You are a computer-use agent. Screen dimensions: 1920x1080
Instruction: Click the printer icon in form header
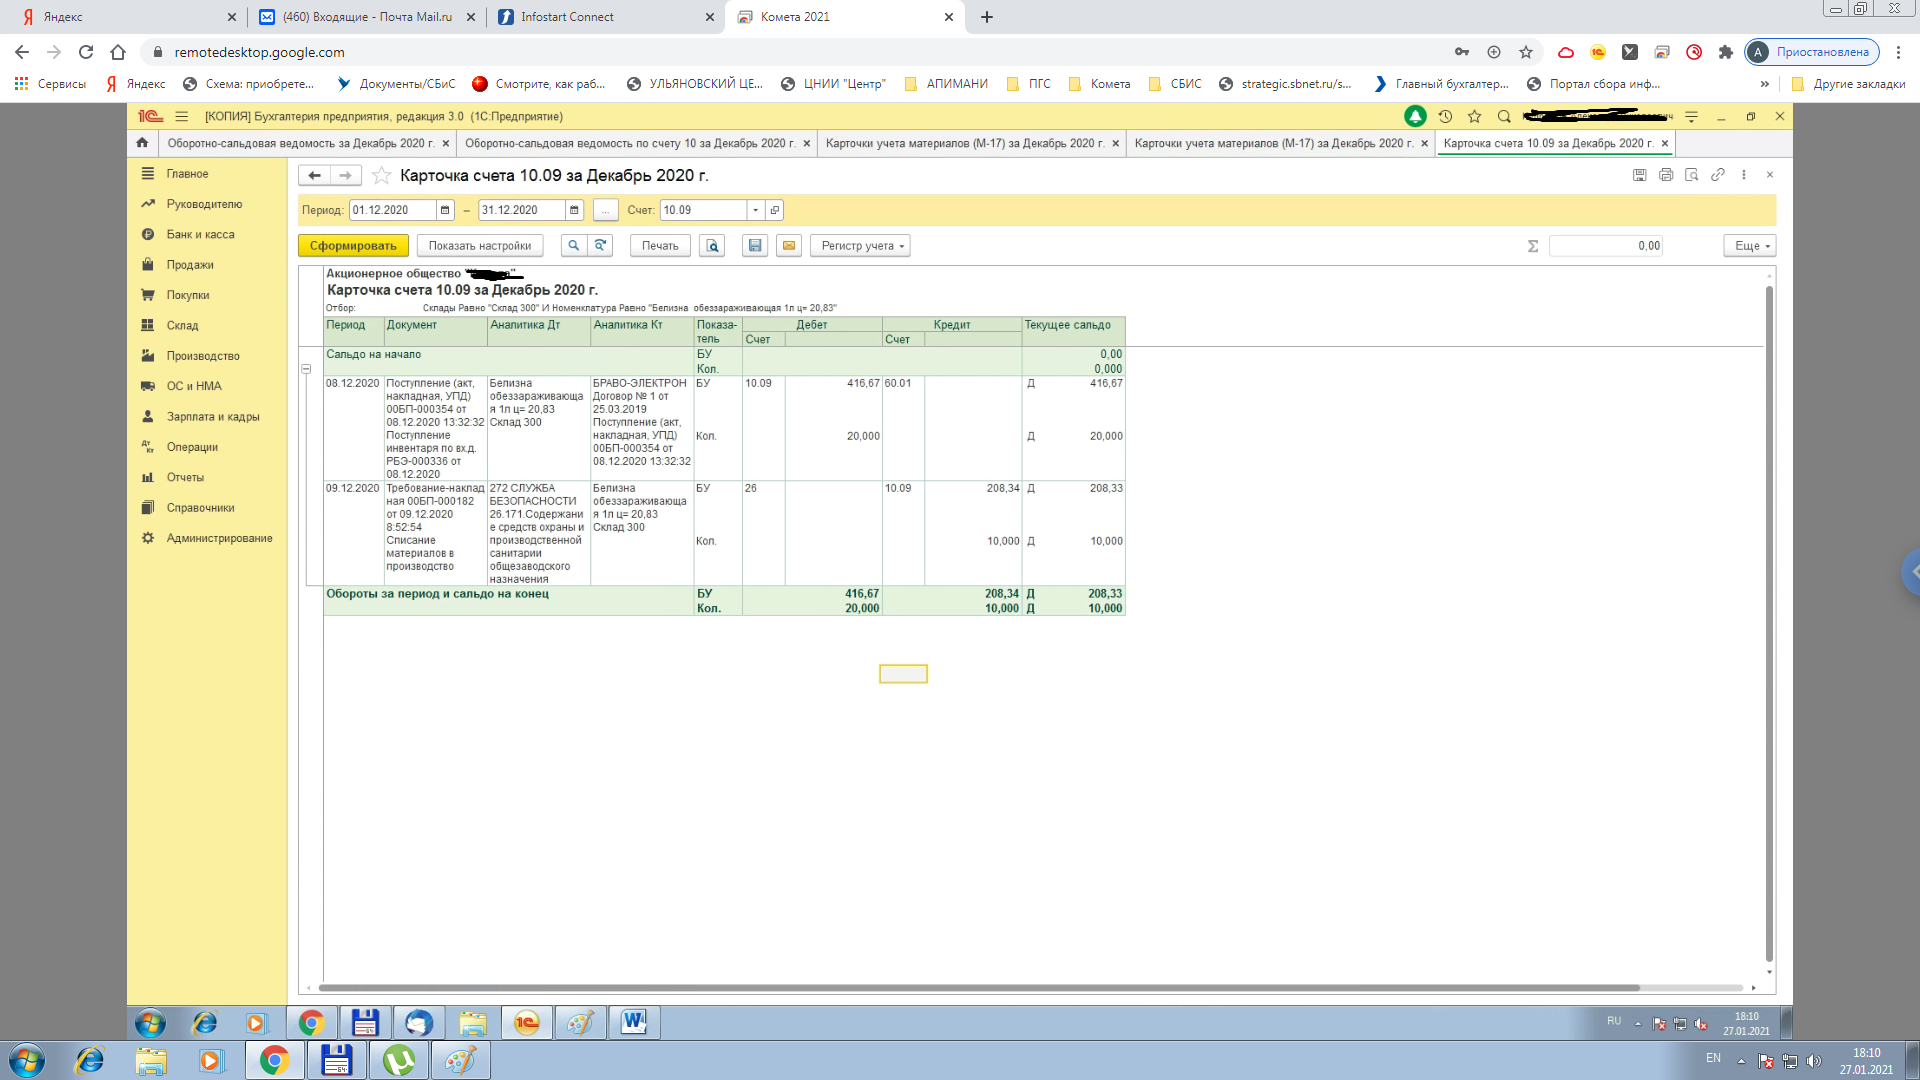tap(1666, 175)
